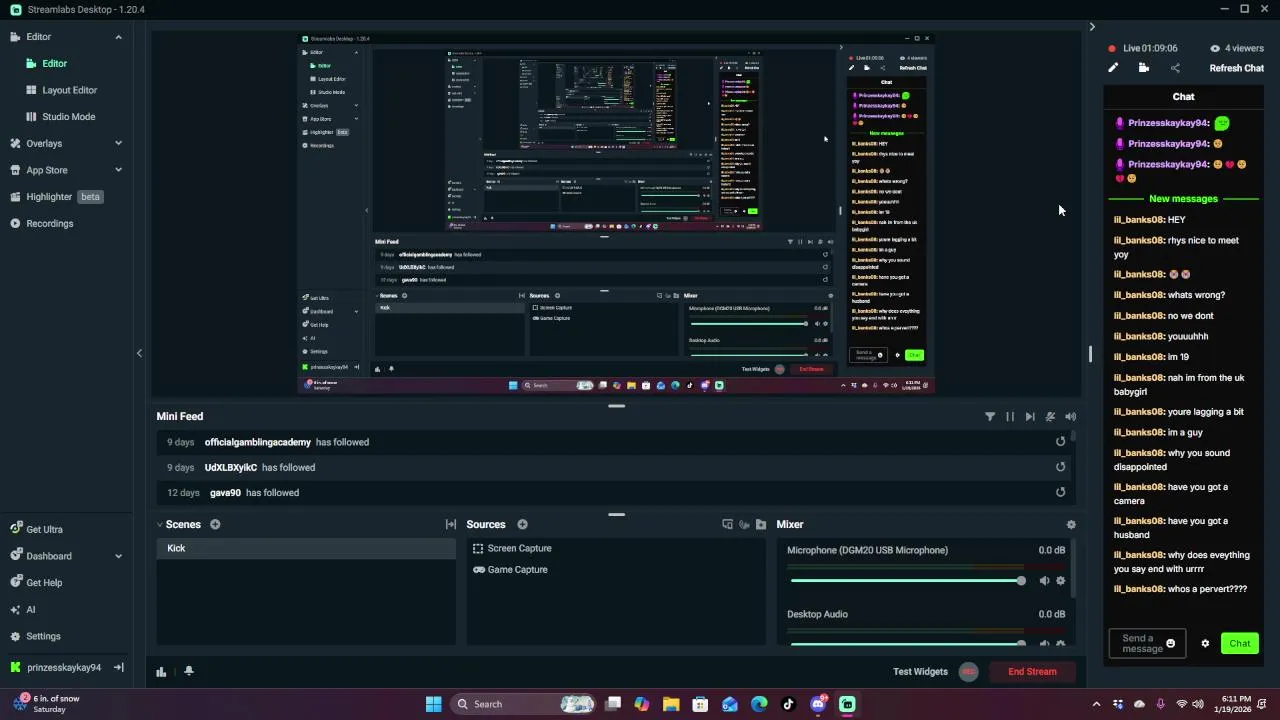
Task: Open chat settings gear
Action: 1205,644
